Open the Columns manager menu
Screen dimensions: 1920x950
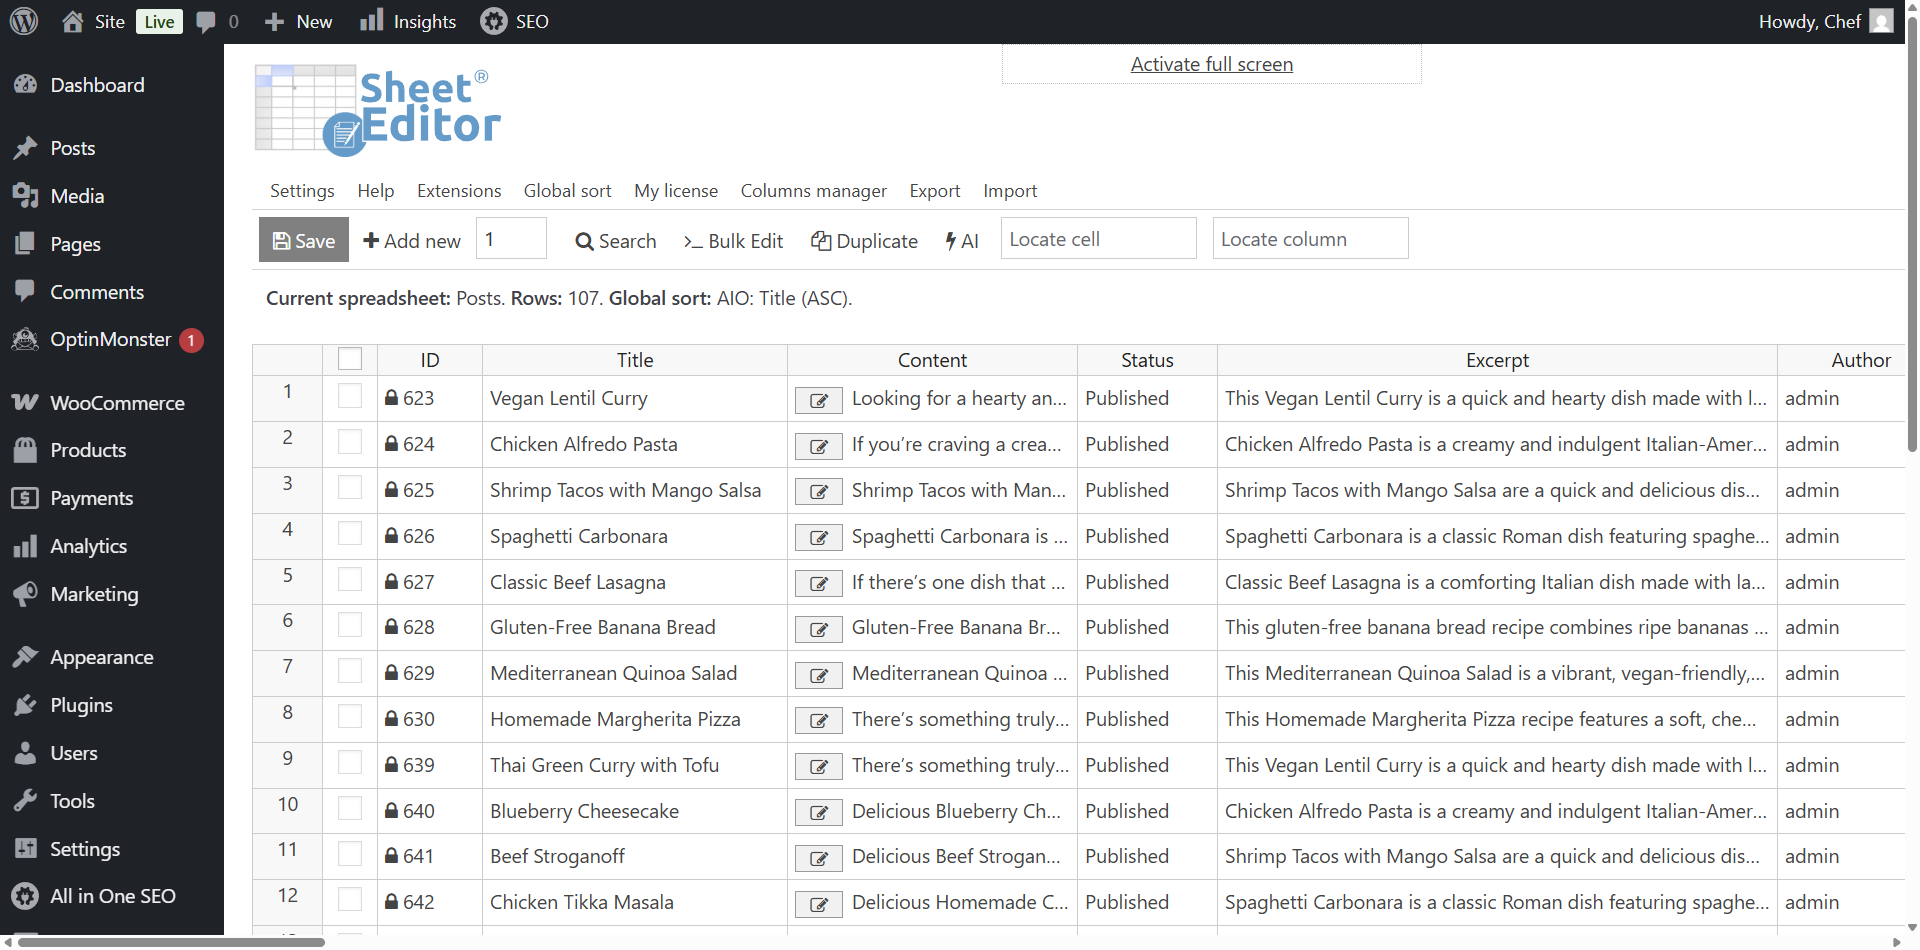813,191
